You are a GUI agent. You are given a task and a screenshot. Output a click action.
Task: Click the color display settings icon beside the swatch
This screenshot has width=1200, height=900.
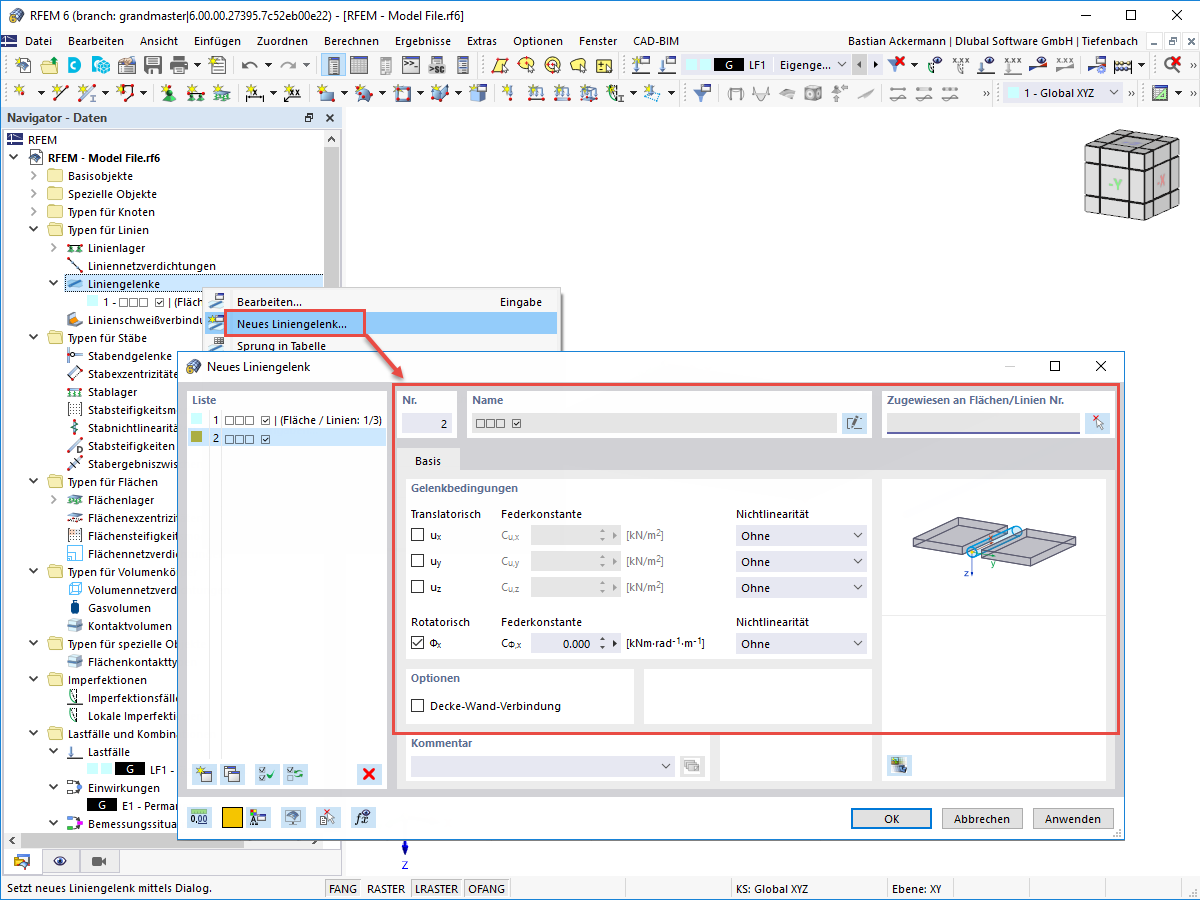[259, 817]
